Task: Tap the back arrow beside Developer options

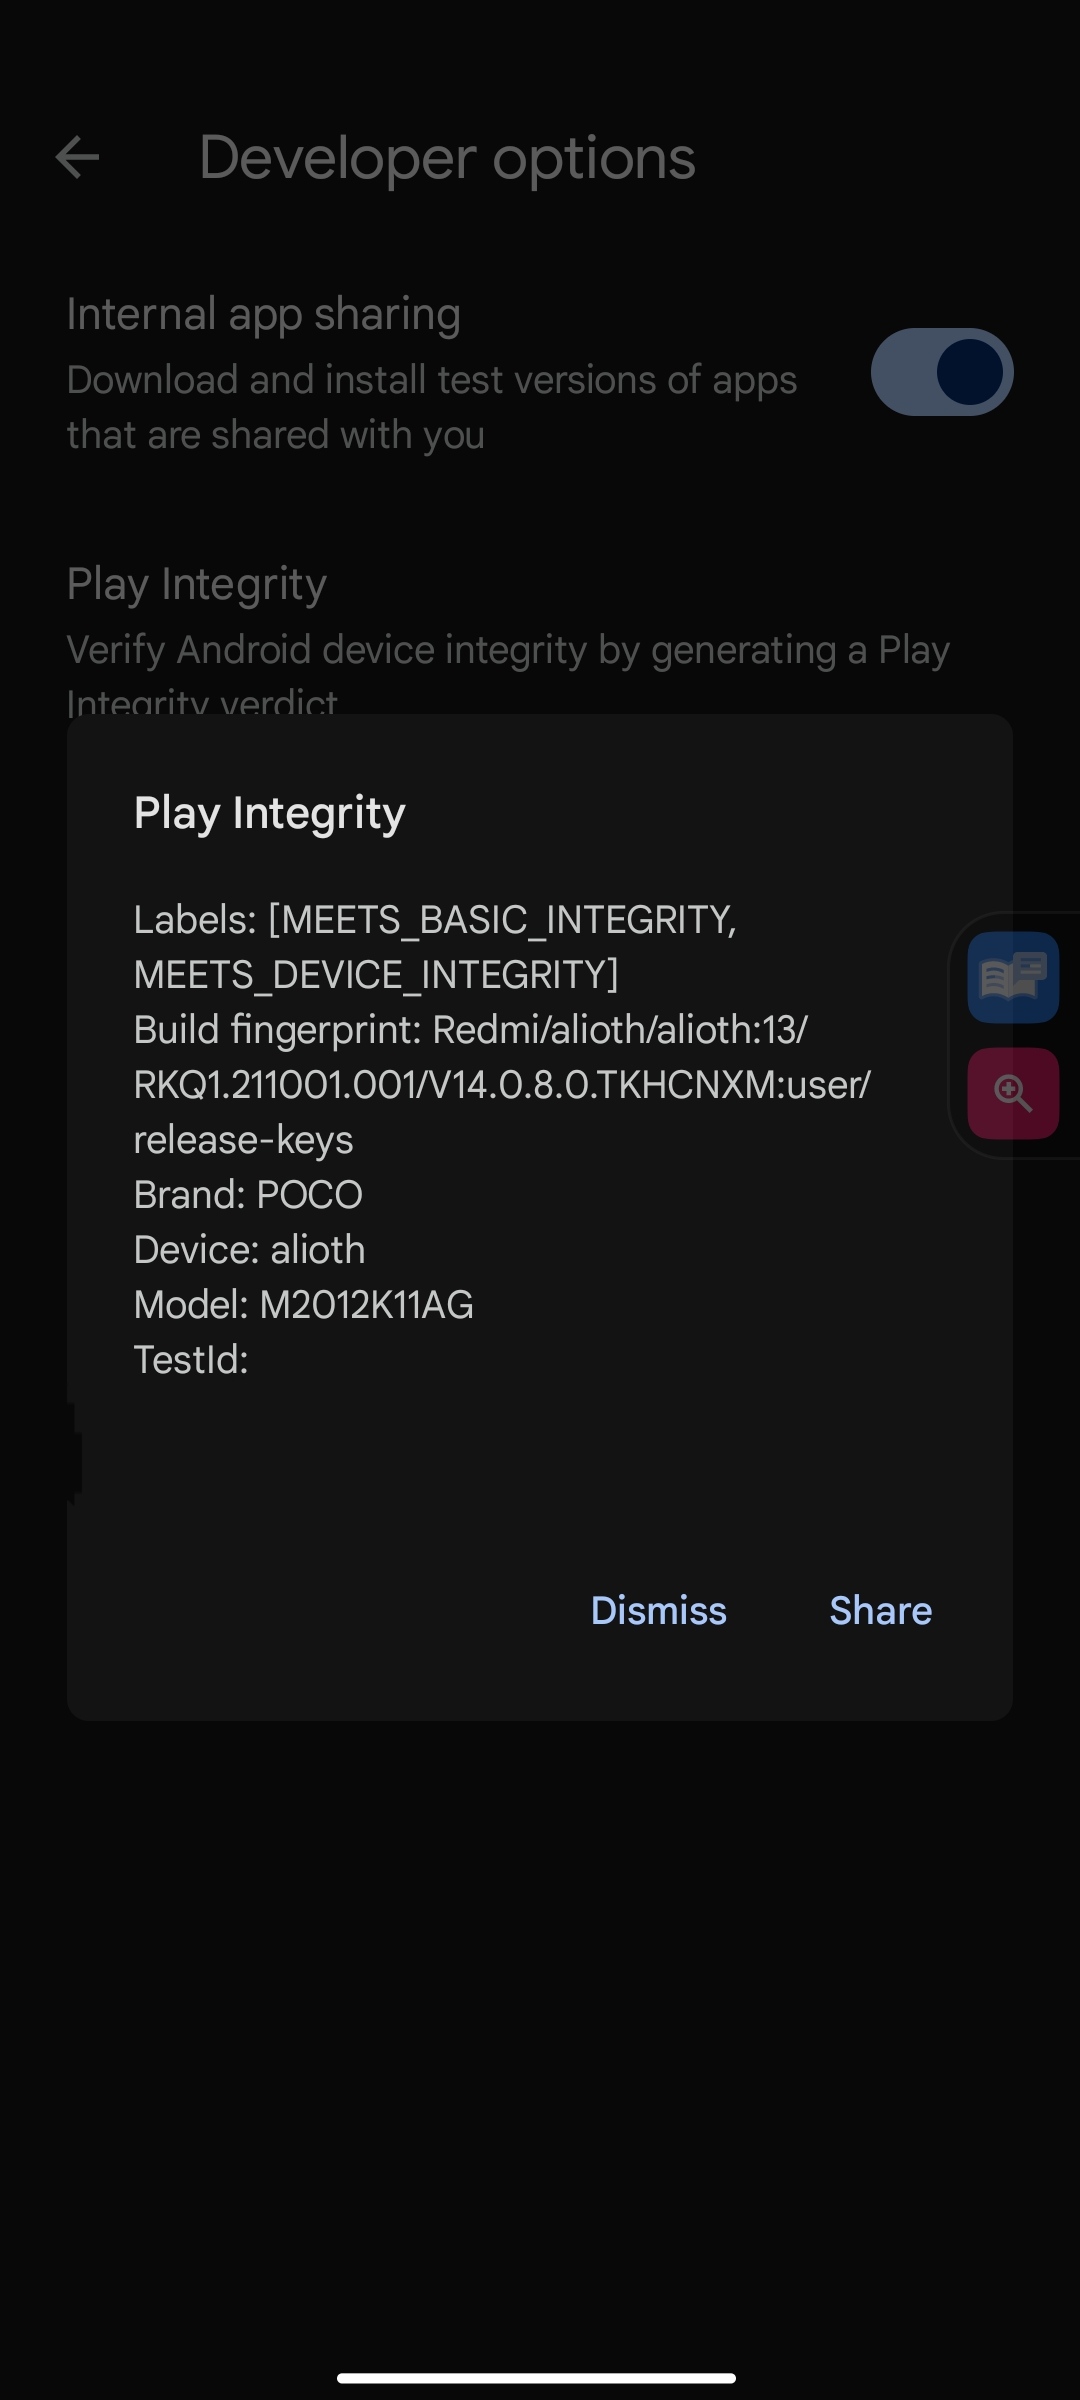Action: tap(77, 158)
